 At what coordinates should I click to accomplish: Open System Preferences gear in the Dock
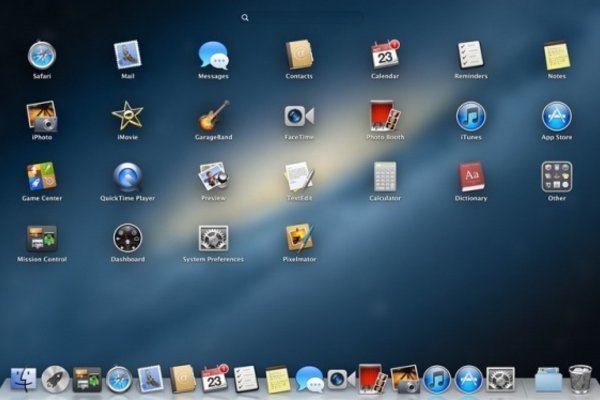pyautogui.click(x=500, y=379)
